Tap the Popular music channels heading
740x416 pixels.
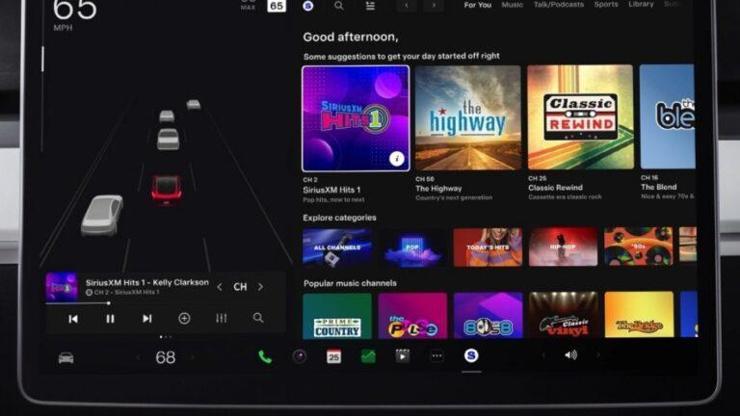point(350,283)
